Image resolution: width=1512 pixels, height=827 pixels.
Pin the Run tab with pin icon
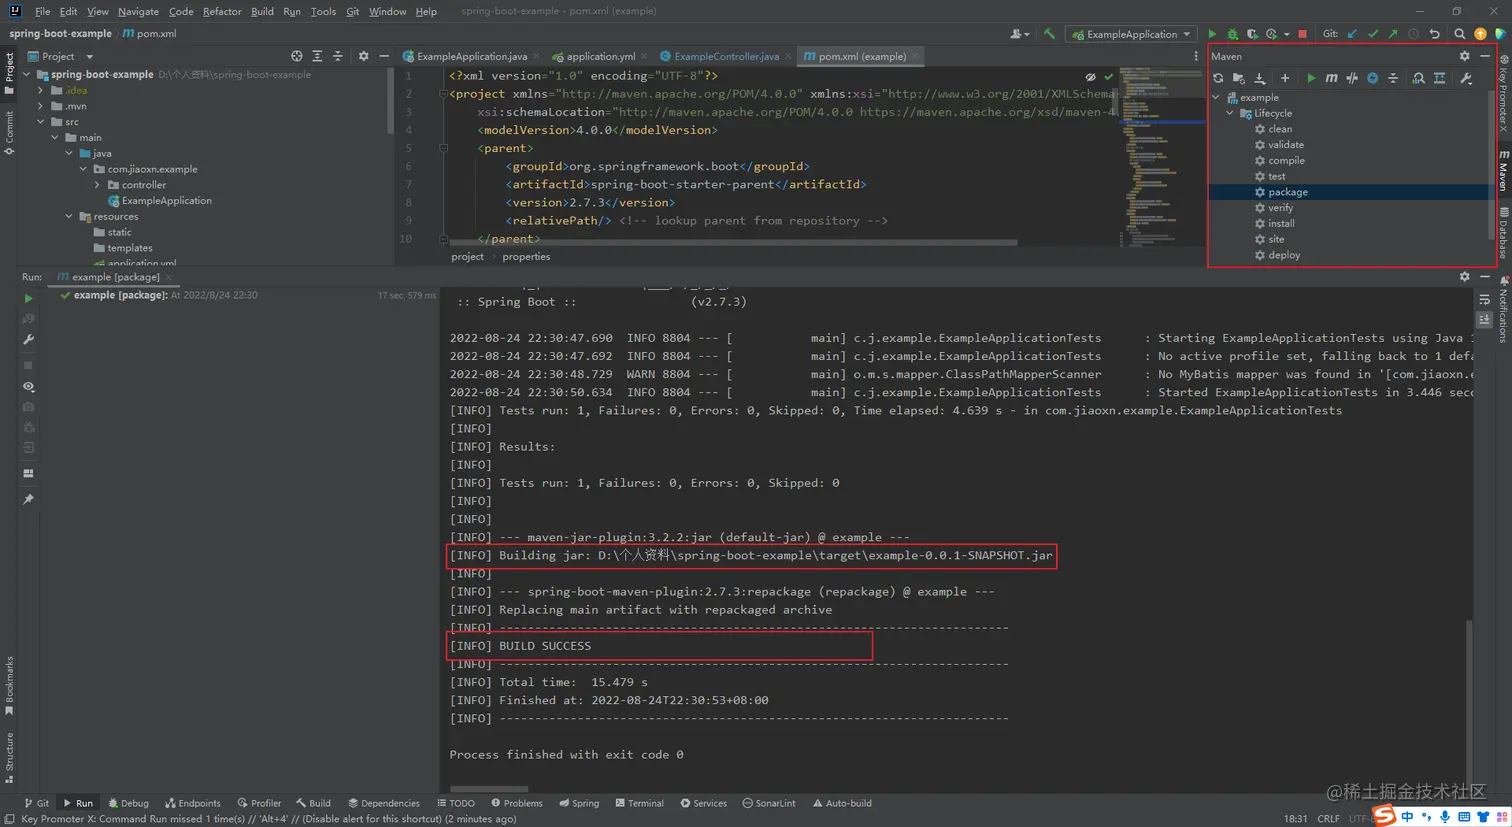click(28, 499)
